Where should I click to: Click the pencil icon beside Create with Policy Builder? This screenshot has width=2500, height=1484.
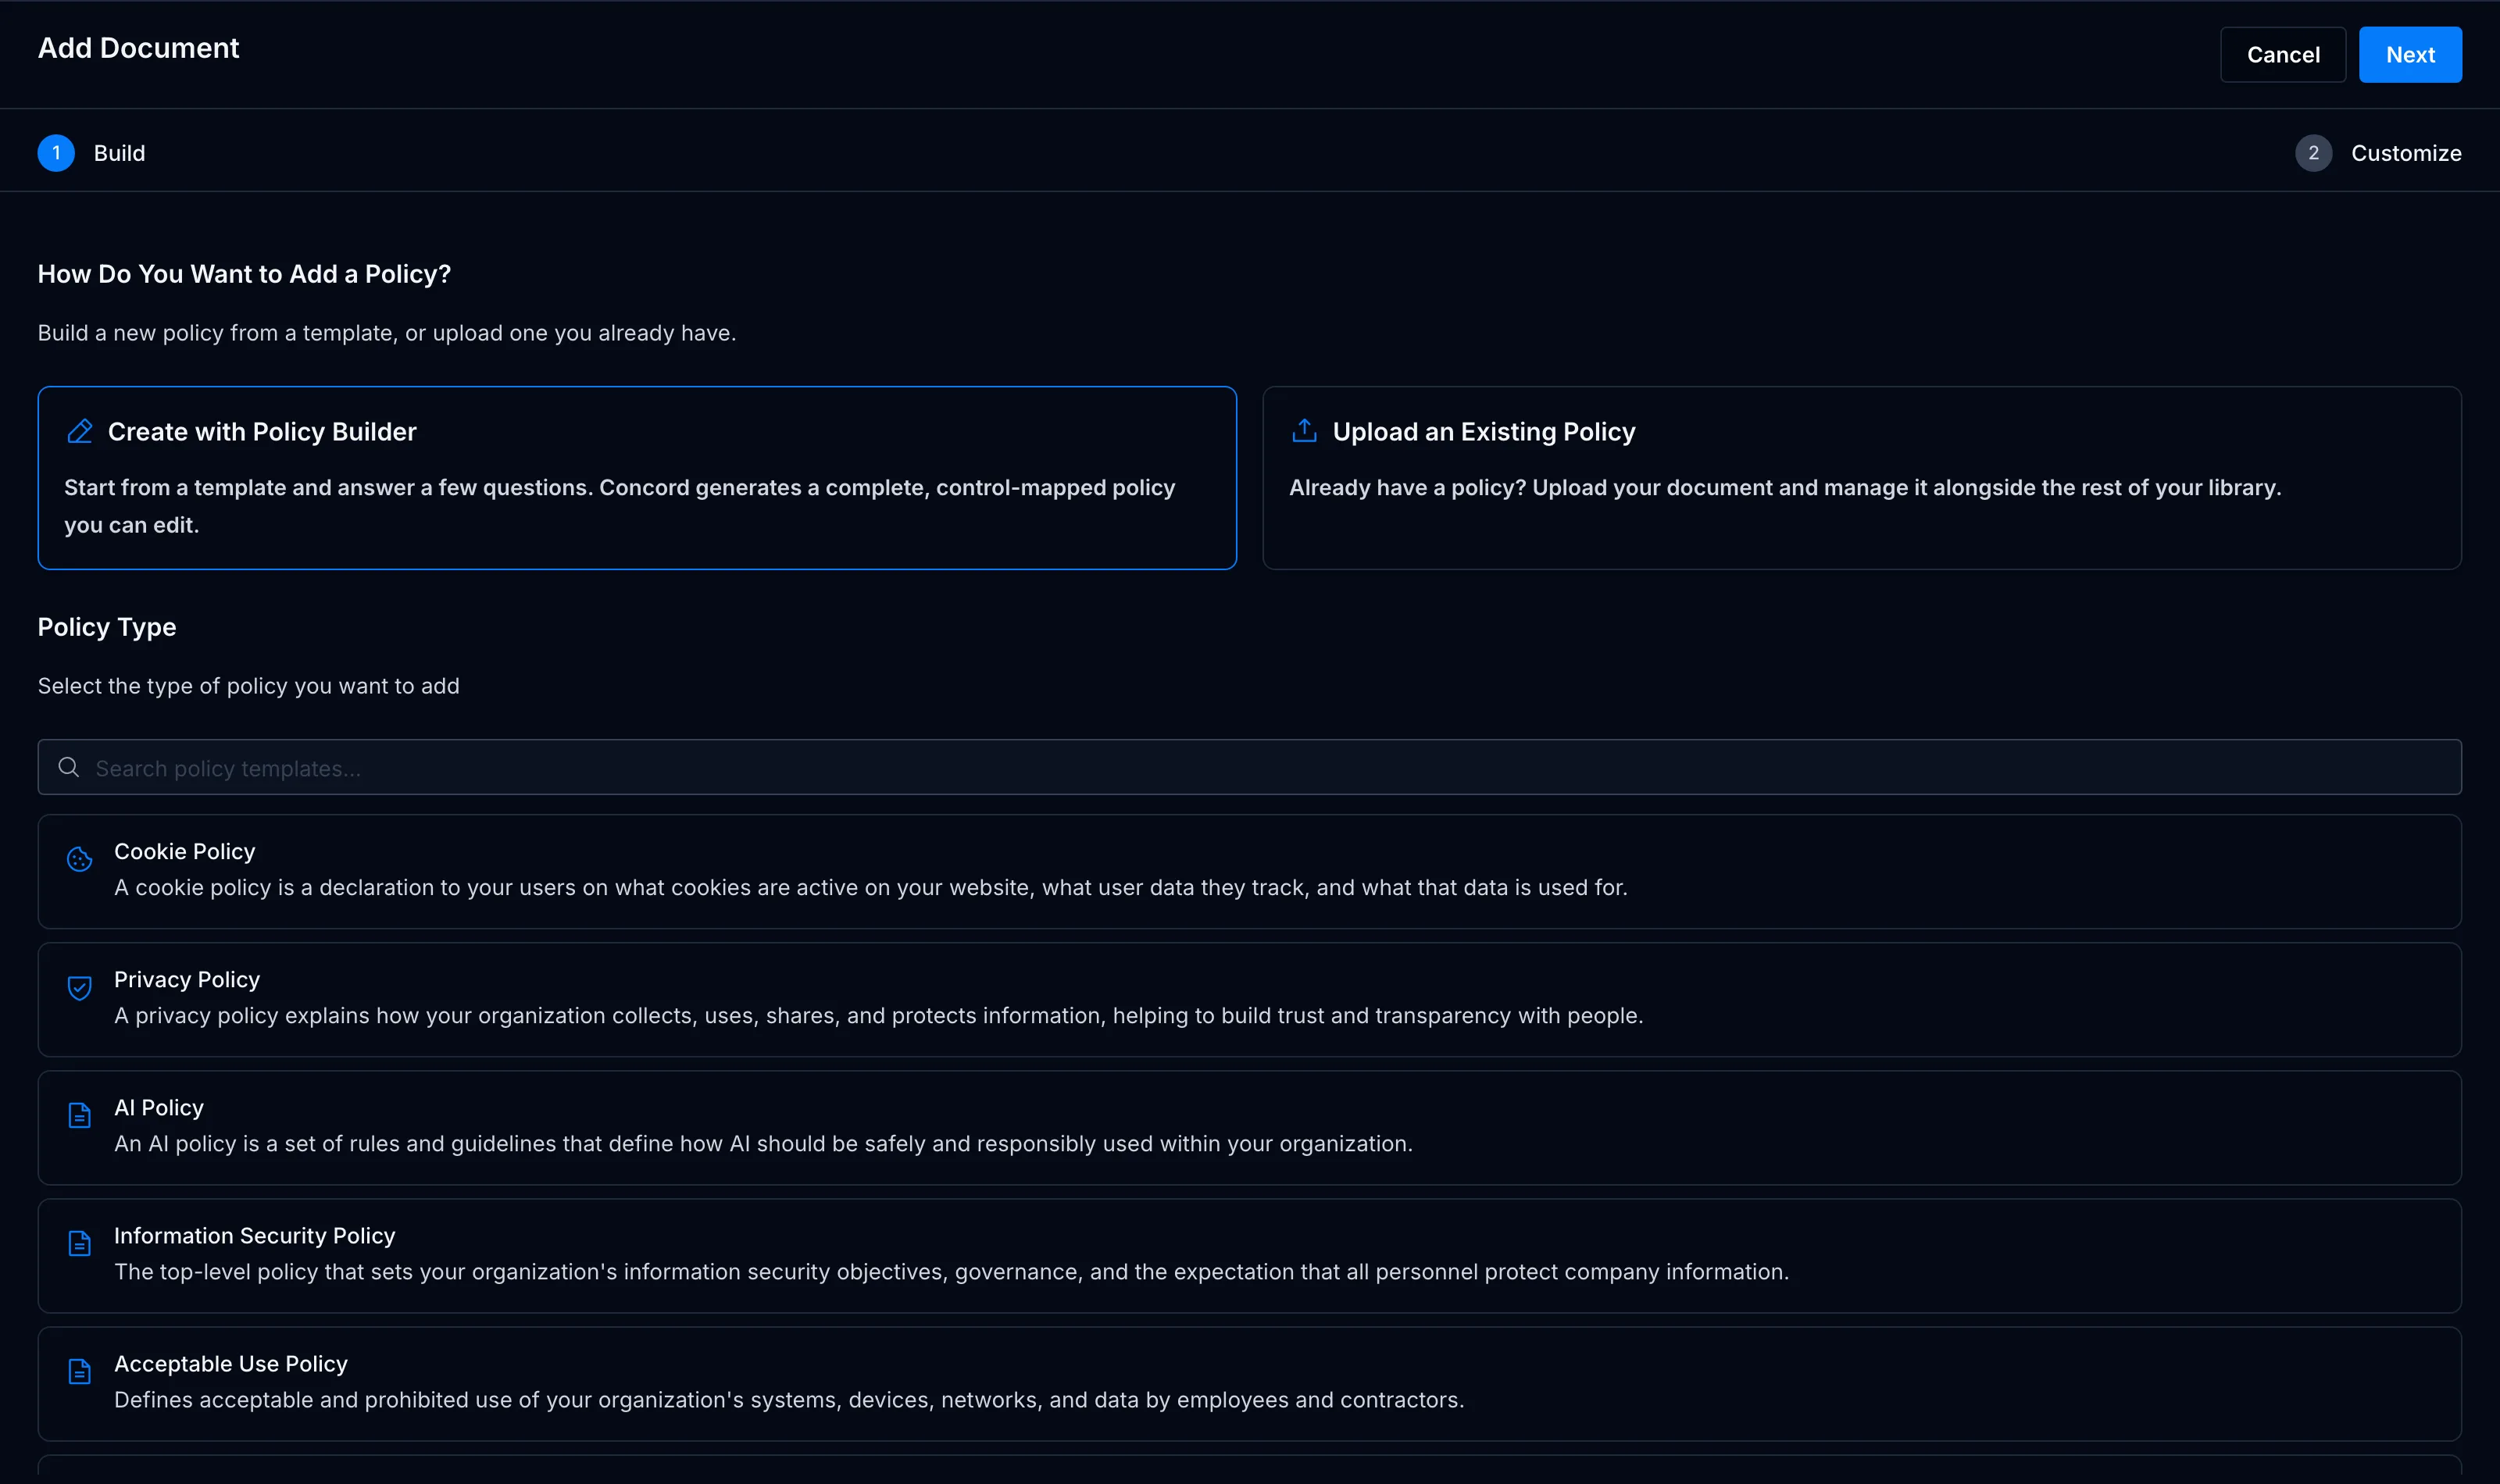point(80,431)
